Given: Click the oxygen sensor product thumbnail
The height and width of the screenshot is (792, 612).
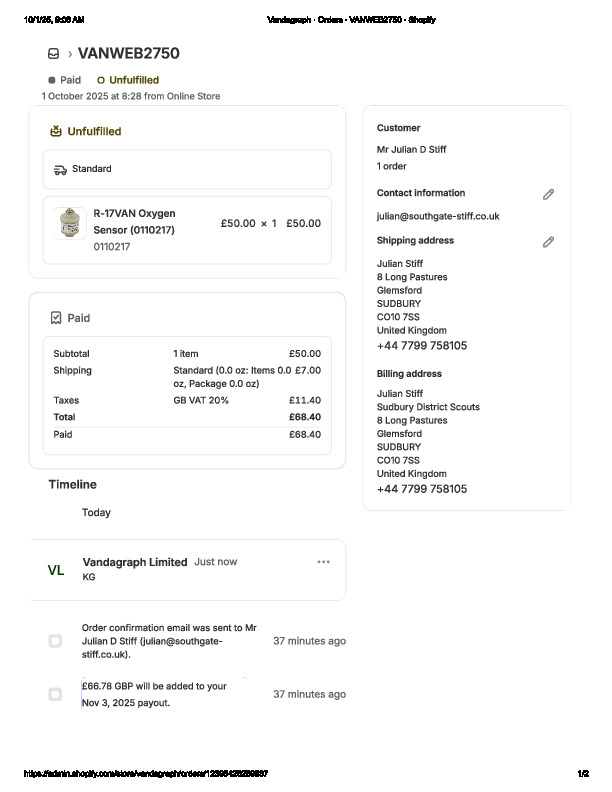Looking at the screenshot, I should [70, 224].
